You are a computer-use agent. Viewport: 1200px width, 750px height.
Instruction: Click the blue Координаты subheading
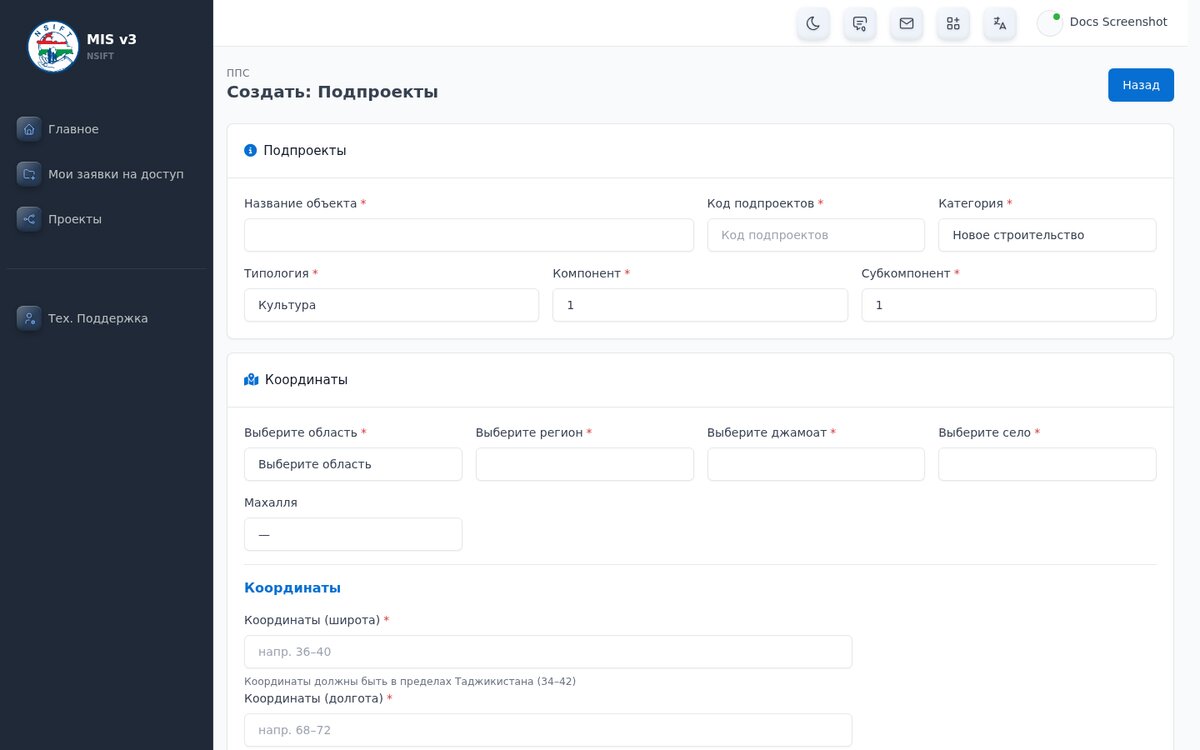pos(292,588)
